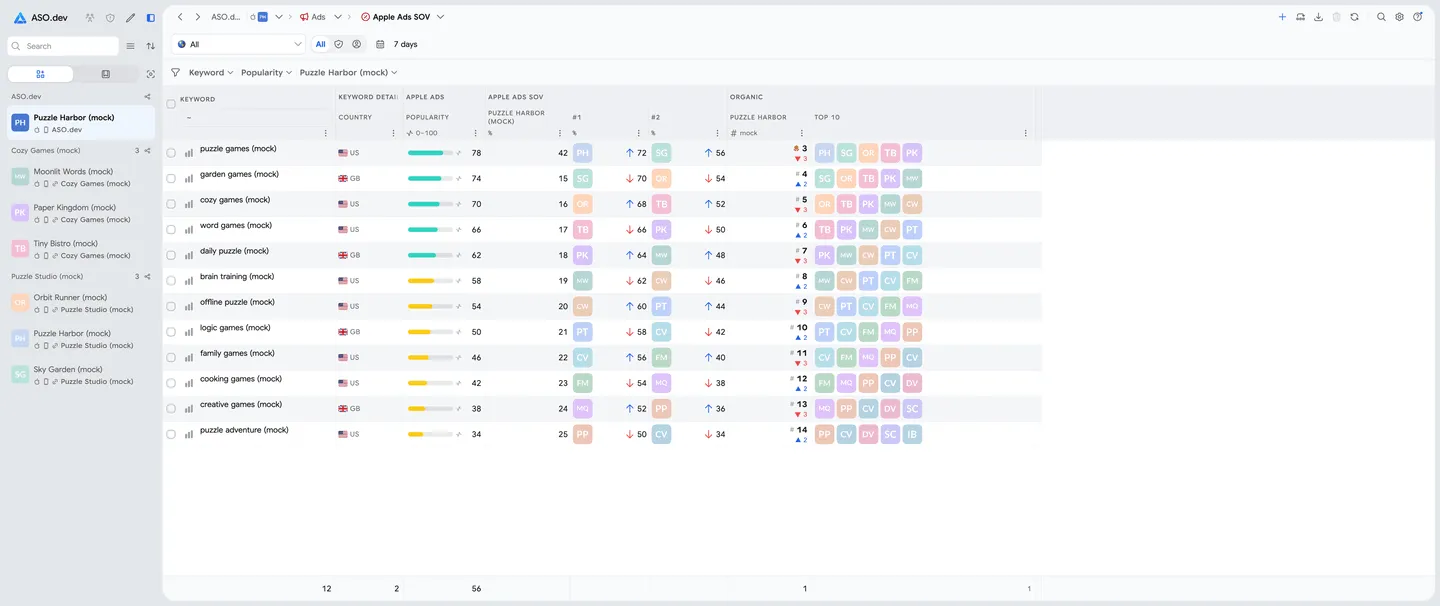Click the share icon beside Cozy Games group
The height and width of the screenshot is (606, 1440).
pos(147,151)
